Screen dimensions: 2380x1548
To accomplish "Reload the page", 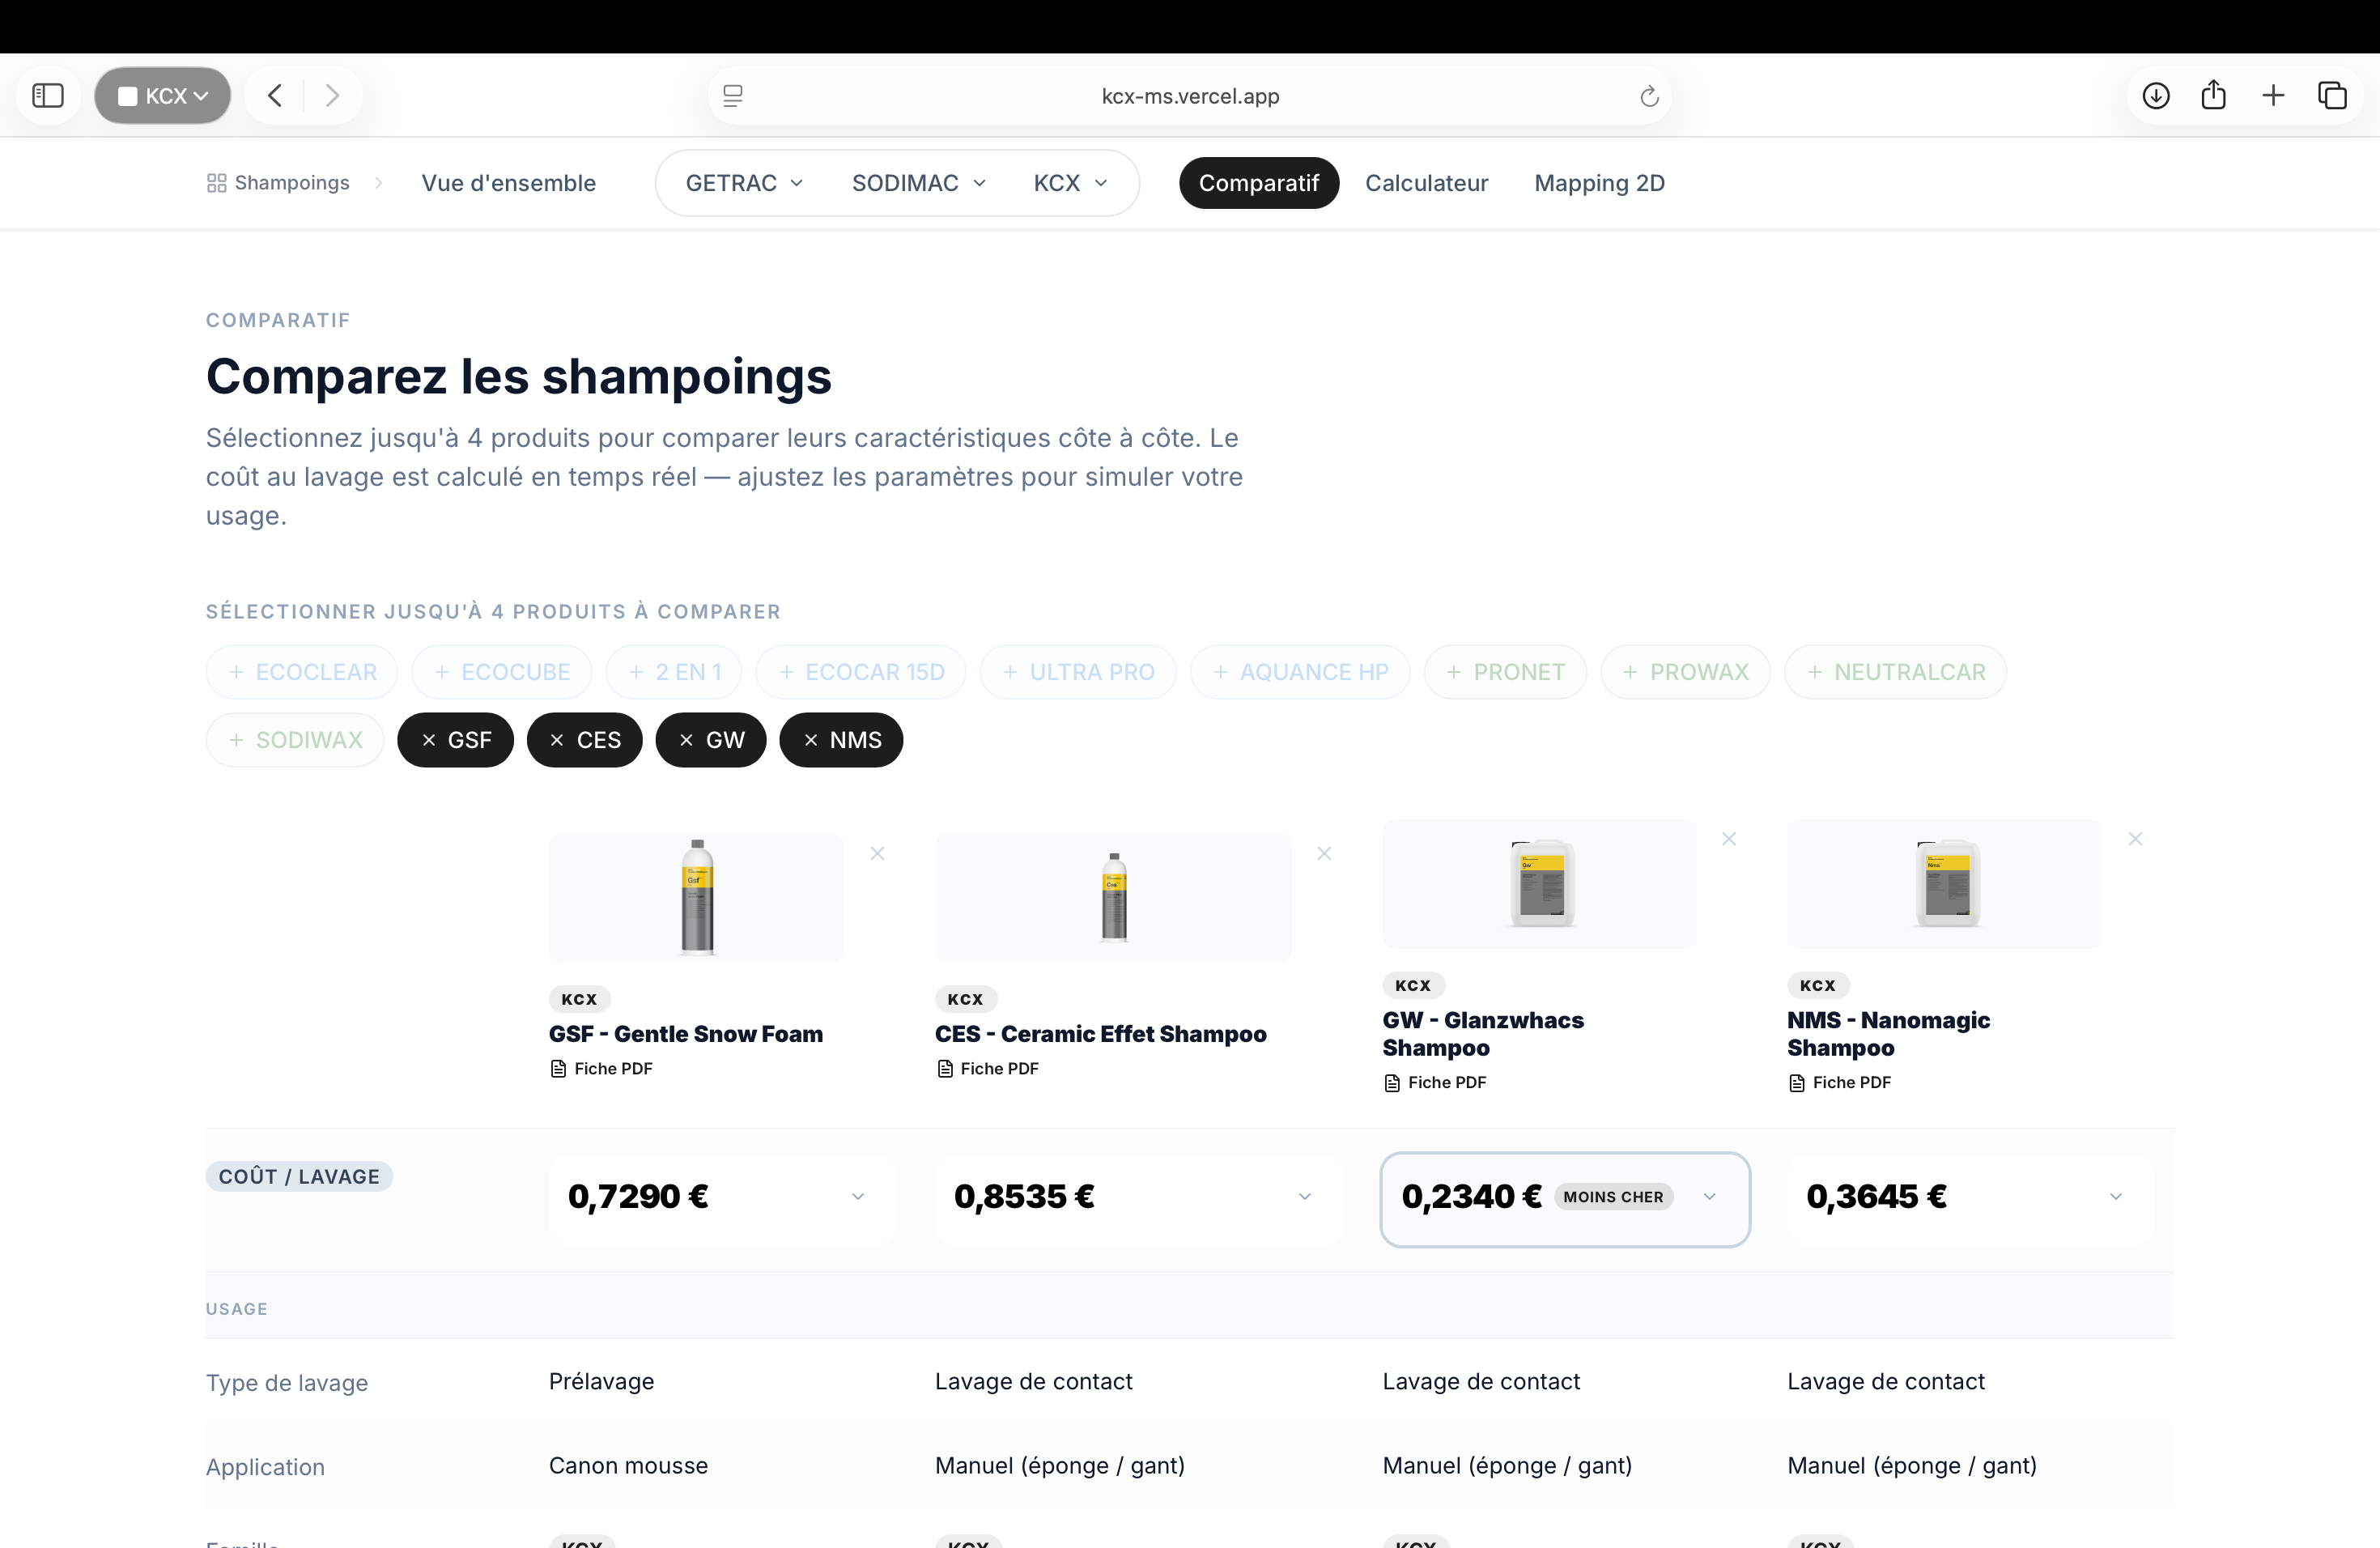I will coord(1649,96).
